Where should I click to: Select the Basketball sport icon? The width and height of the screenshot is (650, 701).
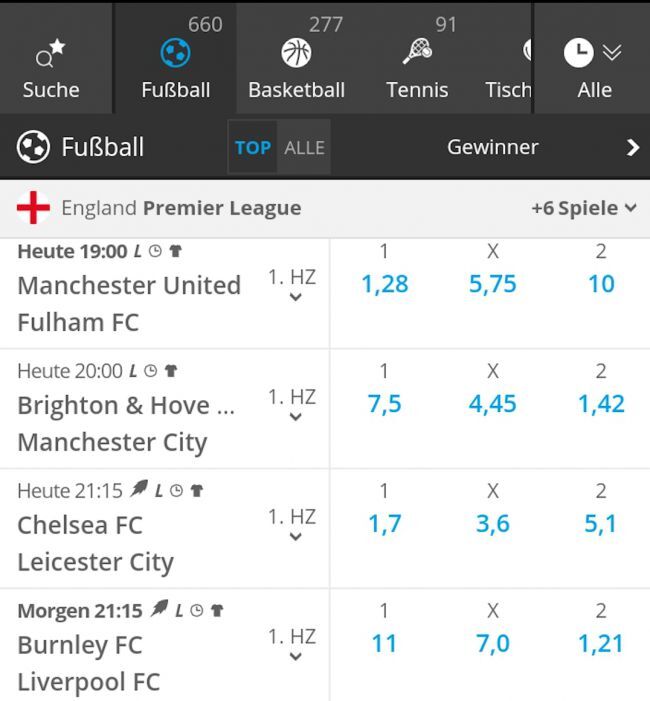(296, 53)
